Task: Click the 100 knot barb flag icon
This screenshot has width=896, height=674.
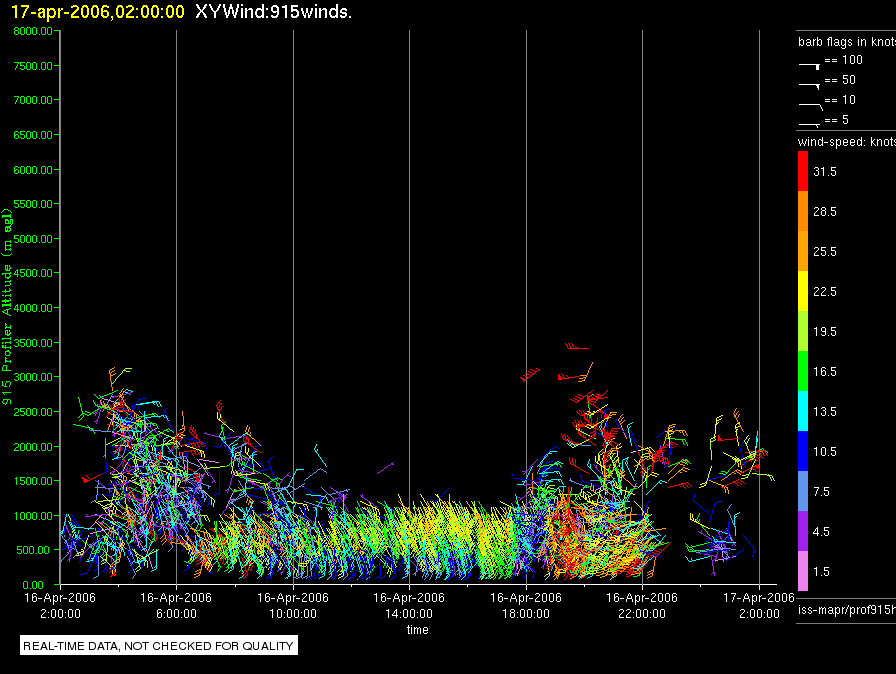Action: [809, 66]
